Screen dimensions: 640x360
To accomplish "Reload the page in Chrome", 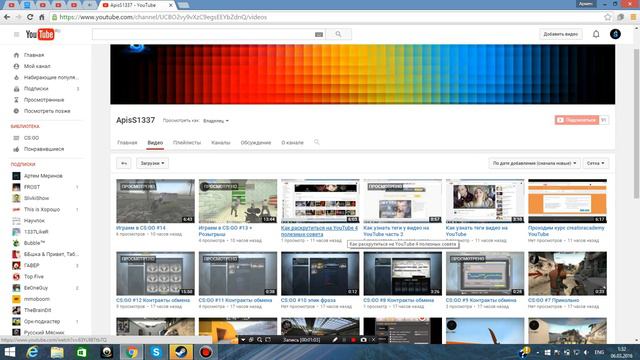I will click(30, 17).
